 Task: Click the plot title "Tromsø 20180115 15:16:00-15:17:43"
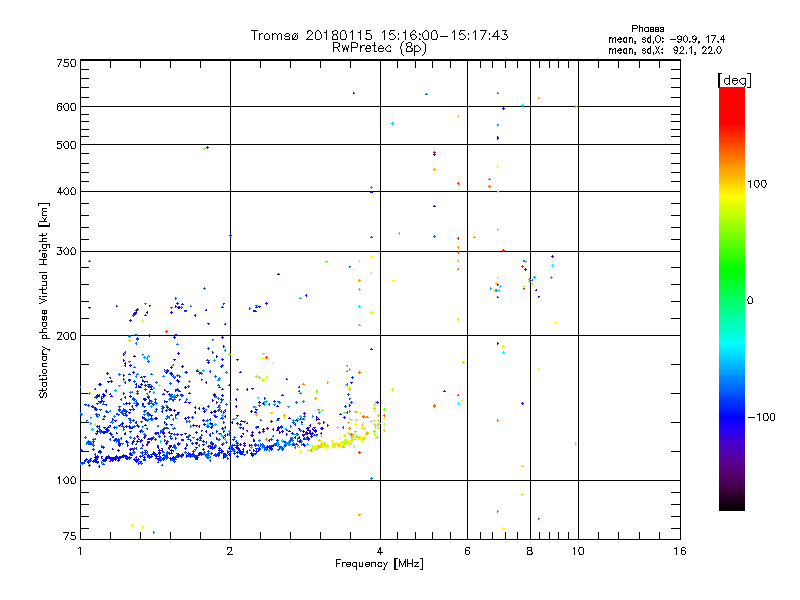click(379, 35)
